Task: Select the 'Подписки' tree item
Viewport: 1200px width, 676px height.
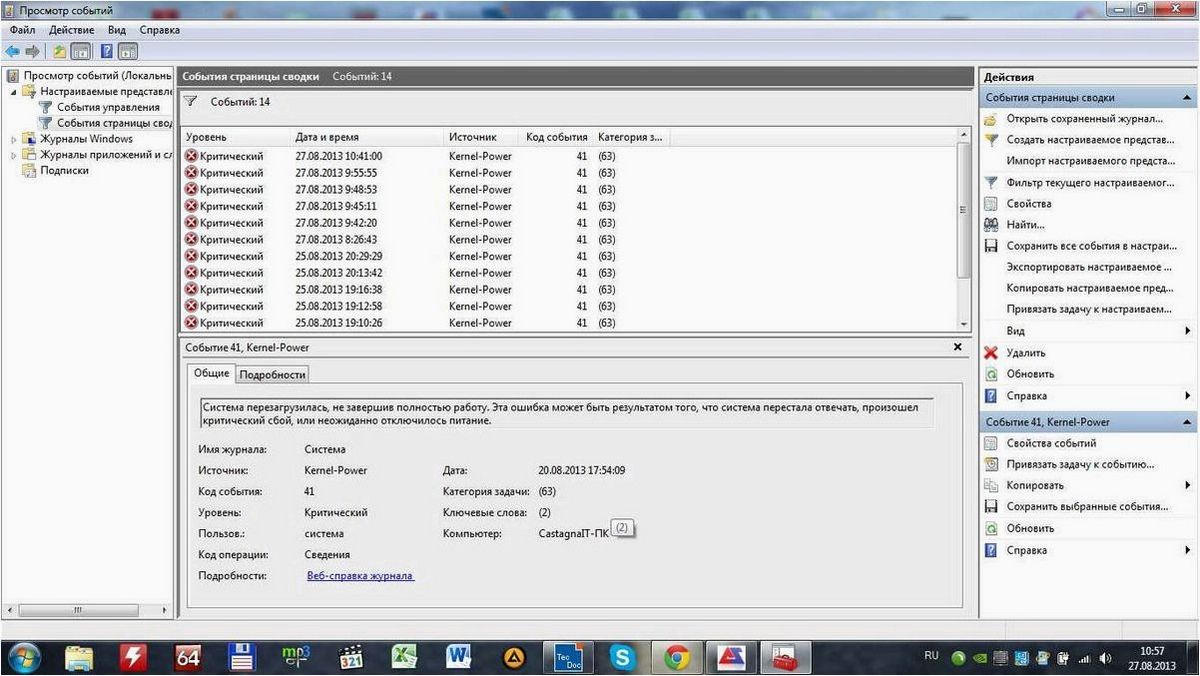Action: [x=64, y=170]
